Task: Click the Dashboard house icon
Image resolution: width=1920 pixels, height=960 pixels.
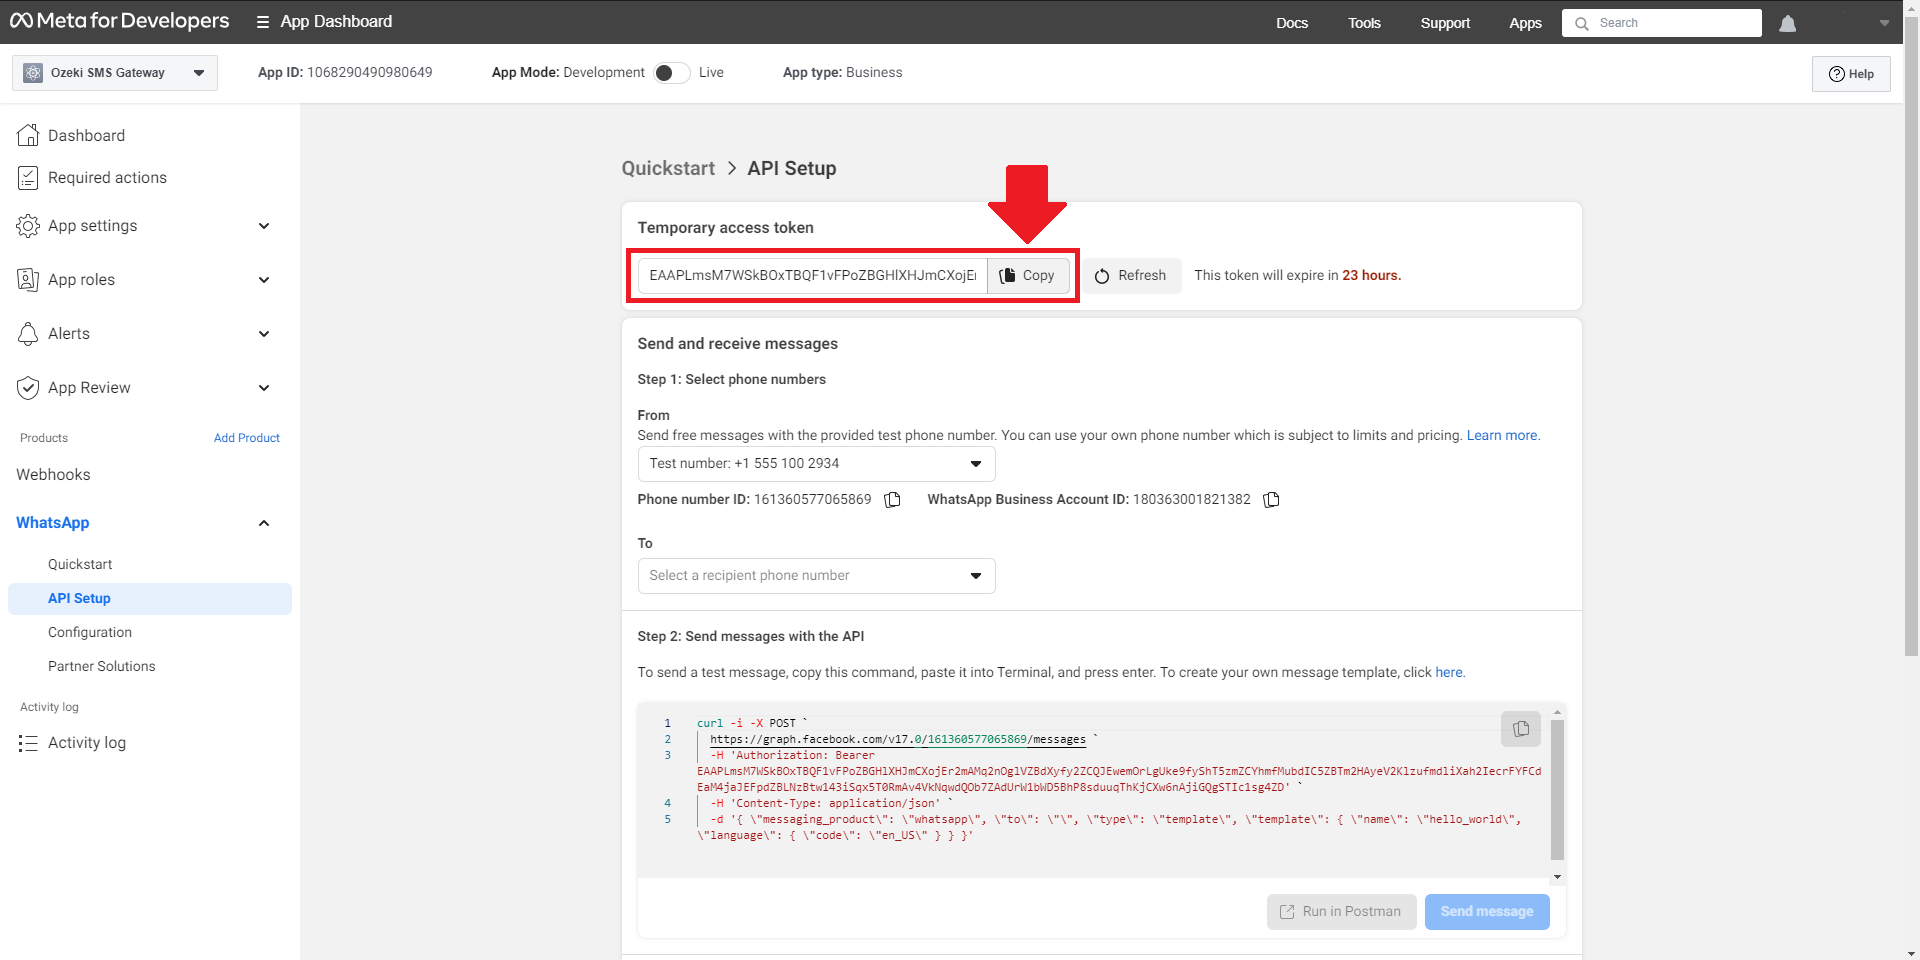Action: (28, 135)
